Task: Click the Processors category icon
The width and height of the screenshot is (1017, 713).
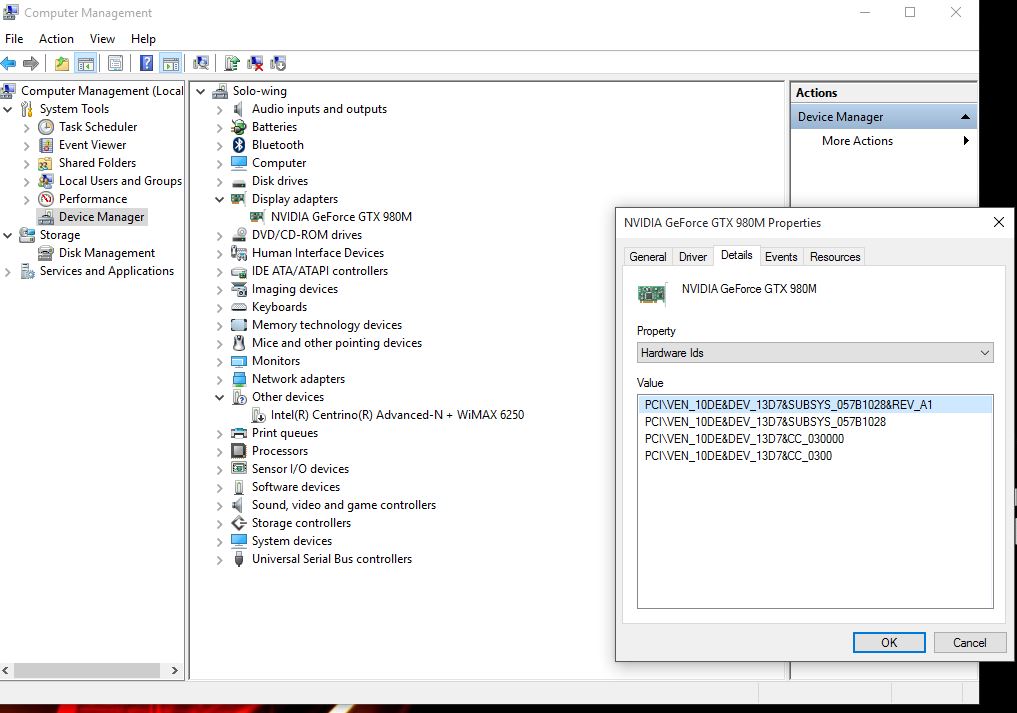Action: [x=239, y=451]
